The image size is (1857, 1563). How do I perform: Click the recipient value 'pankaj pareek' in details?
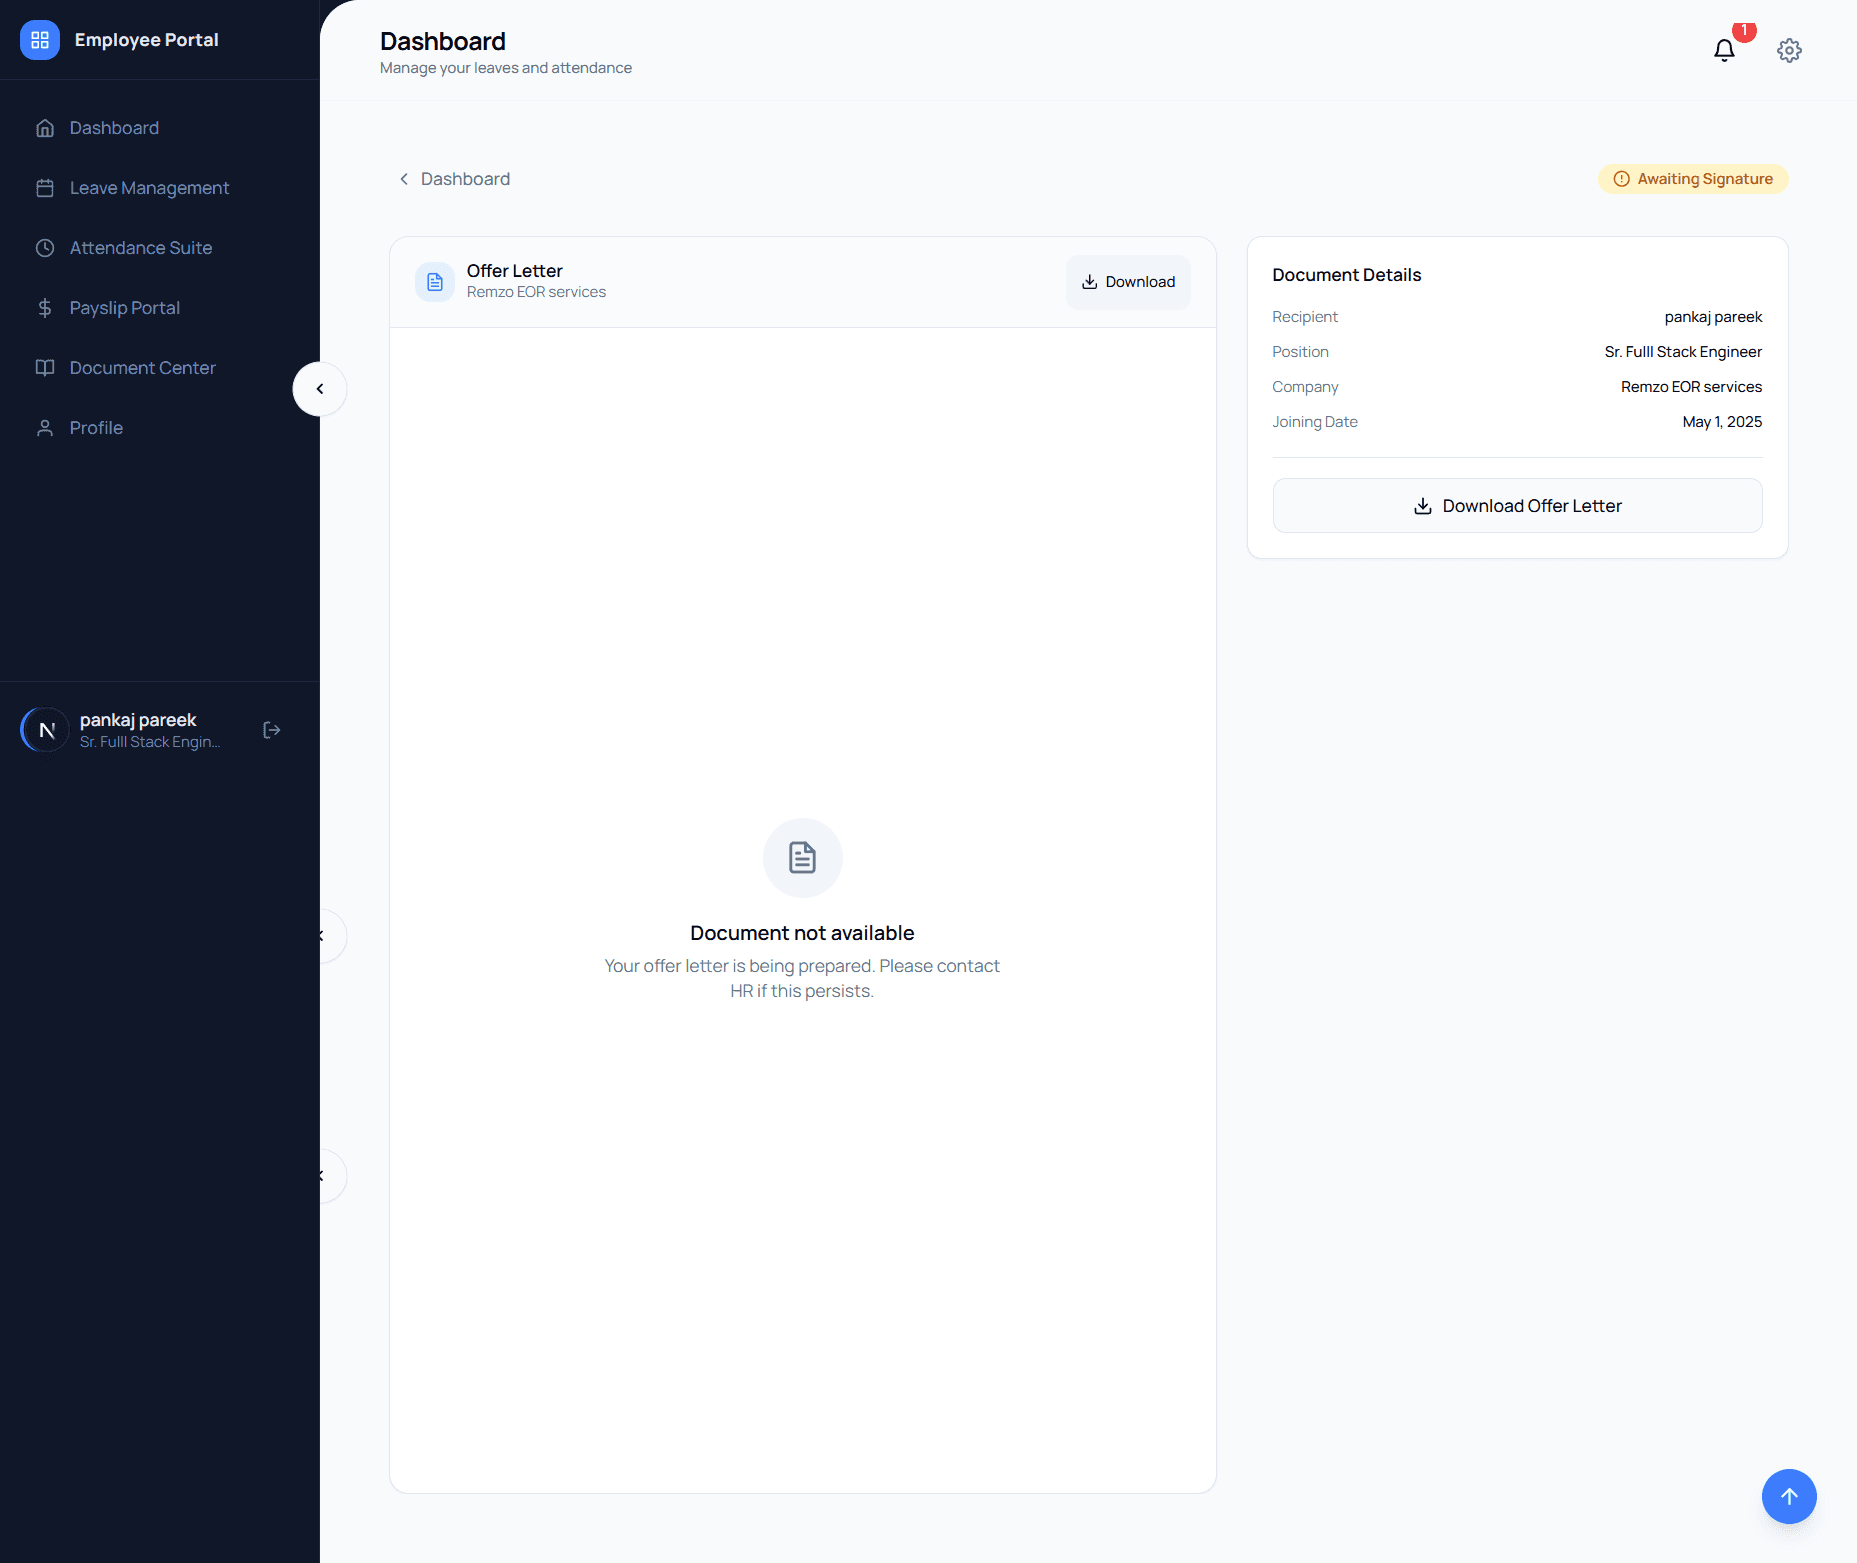(1713, 317)
